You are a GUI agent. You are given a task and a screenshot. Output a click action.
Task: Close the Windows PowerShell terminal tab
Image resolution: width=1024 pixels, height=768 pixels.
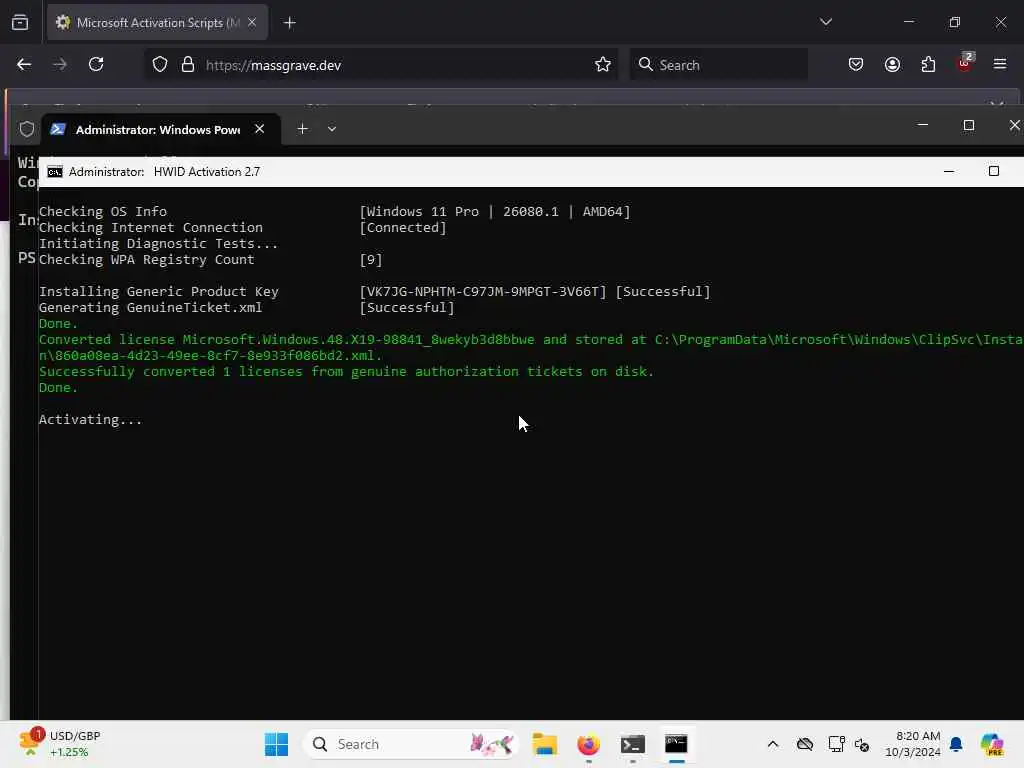(x=259, y=129)
